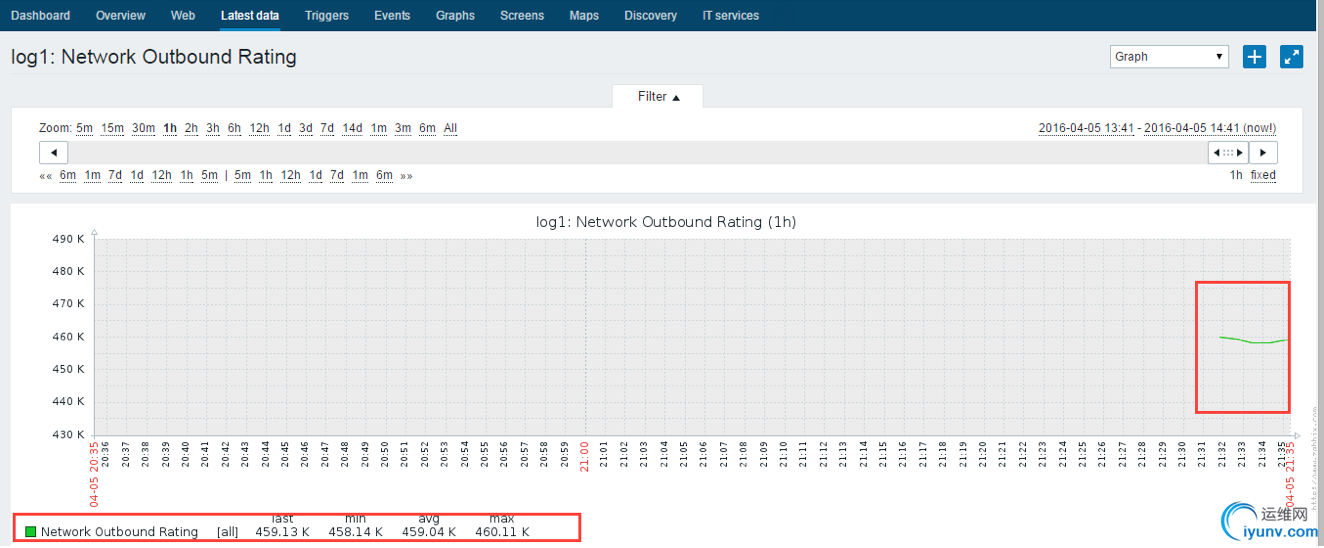
Task: Toggle the fixed period link
Action: tap(1263, 175)
